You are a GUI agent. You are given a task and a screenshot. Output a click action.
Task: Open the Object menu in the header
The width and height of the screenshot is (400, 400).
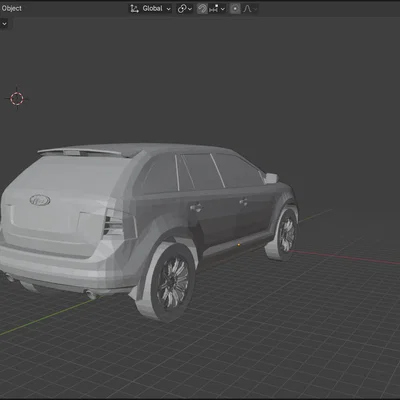[11, 8]
